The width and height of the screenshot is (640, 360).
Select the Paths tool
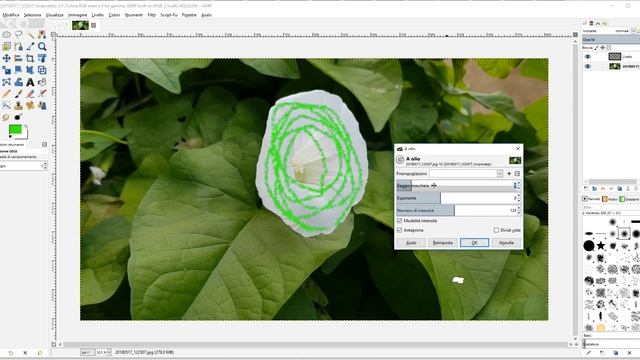[x=18, y=47]
